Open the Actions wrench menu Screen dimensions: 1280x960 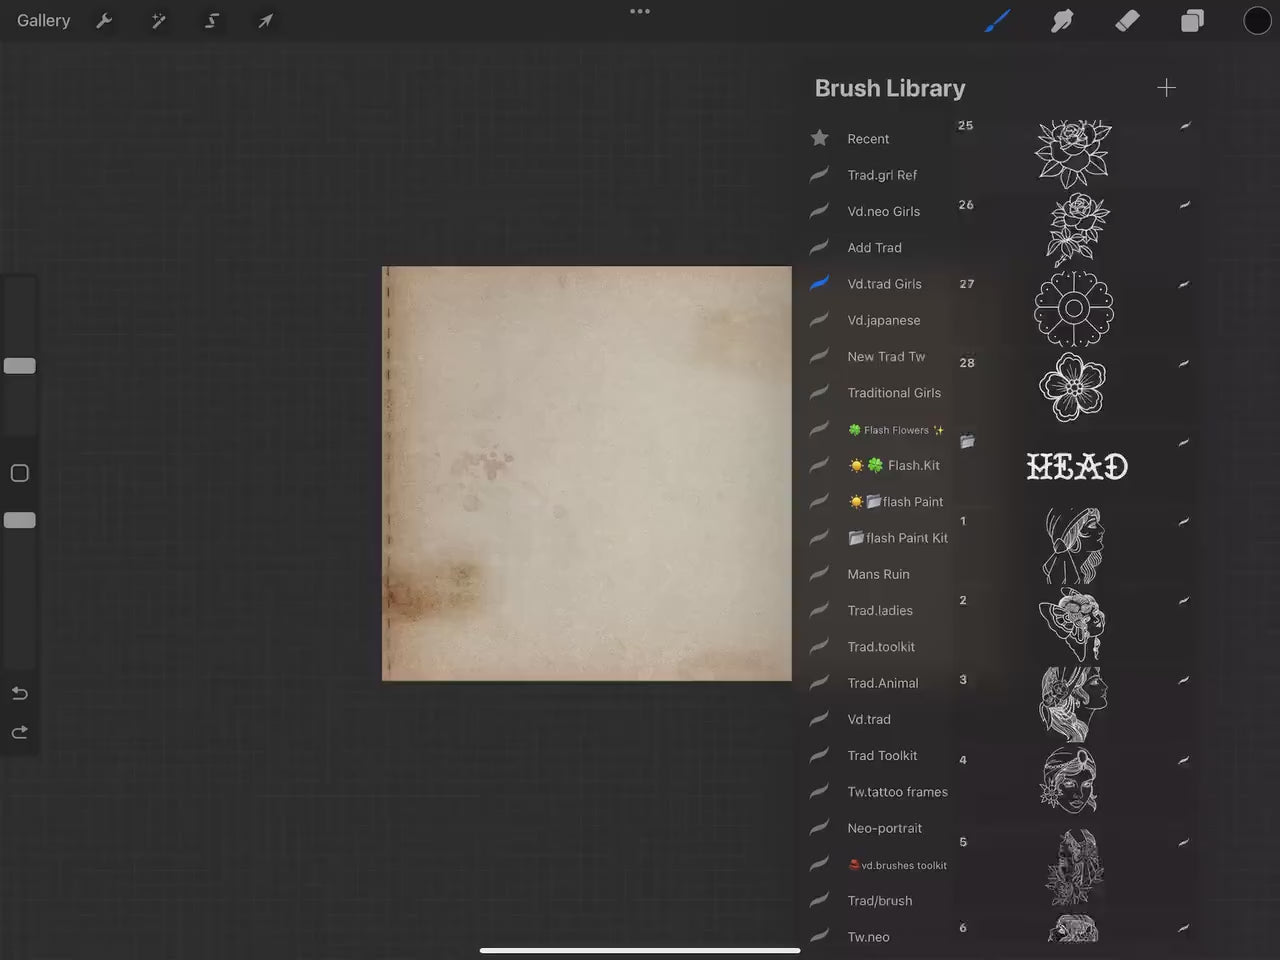tap(104, 20)
